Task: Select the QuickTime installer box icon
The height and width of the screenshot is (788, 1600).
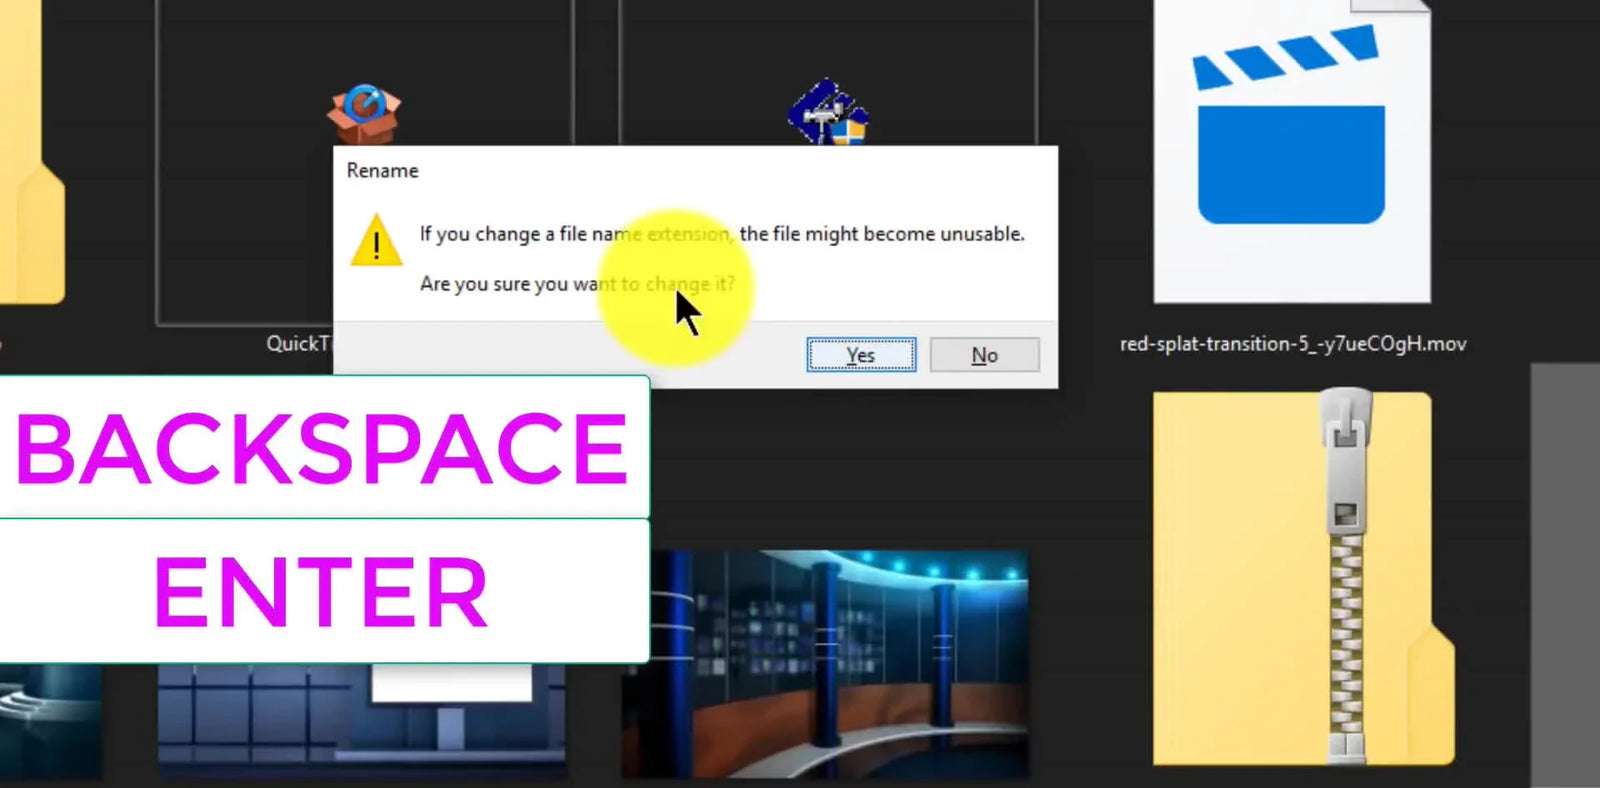Action: pyautogui.click(x=364, y=114)
